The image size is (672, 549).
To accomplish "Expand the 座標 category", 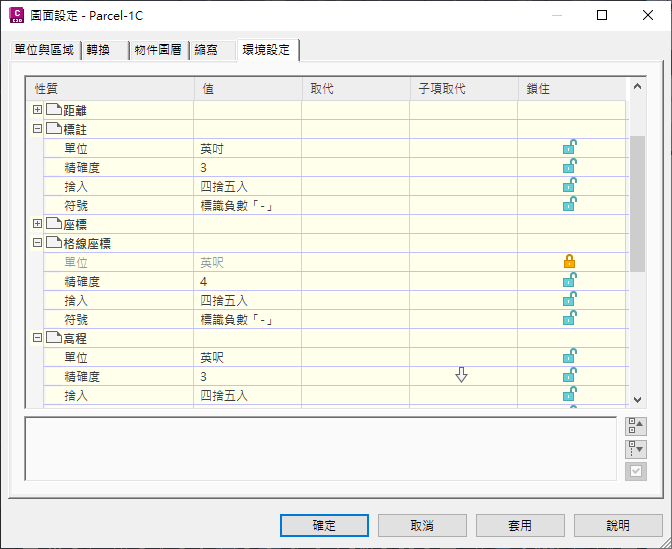I will point(37,223).
